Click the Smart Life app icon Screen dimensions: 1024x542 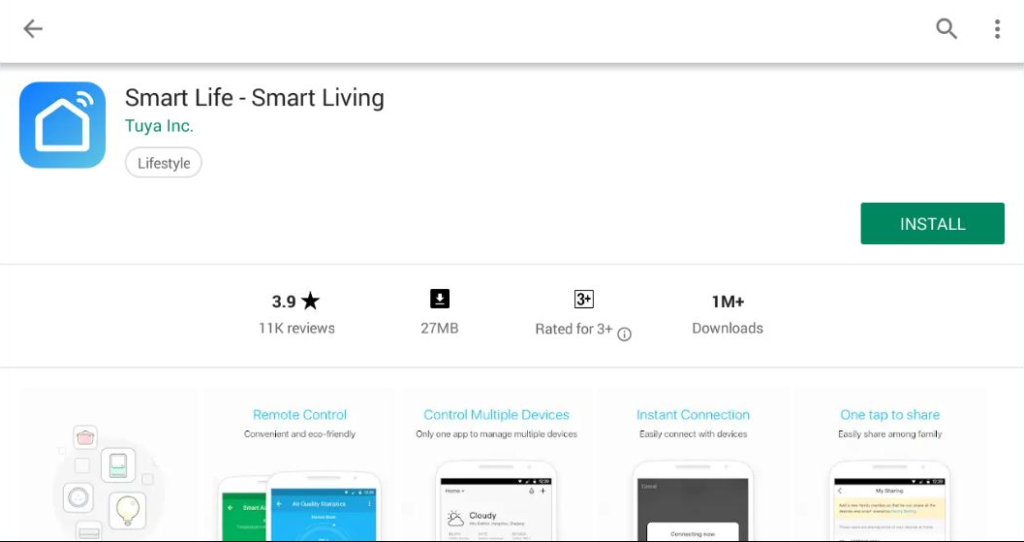[62, 125]
